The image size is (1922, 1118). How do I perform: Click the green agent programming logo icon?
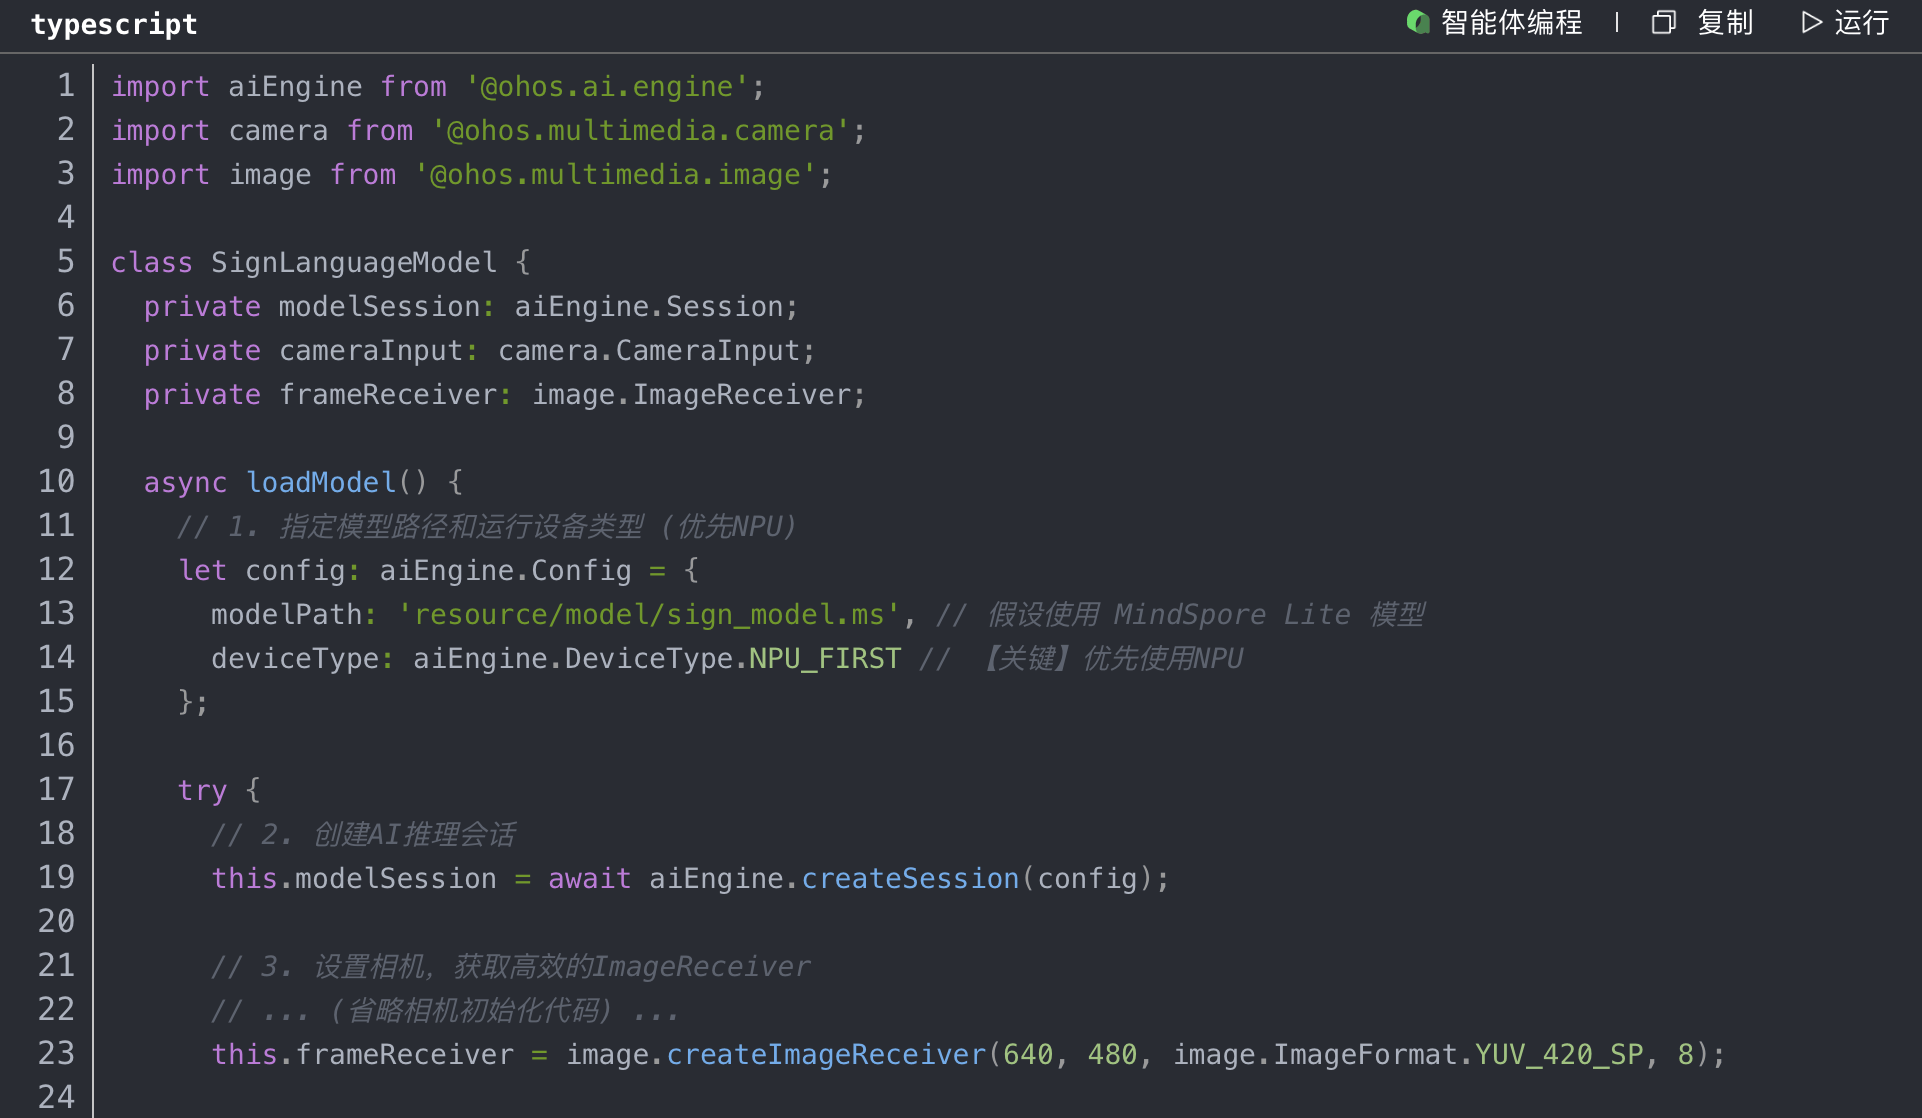[1418, 22]
